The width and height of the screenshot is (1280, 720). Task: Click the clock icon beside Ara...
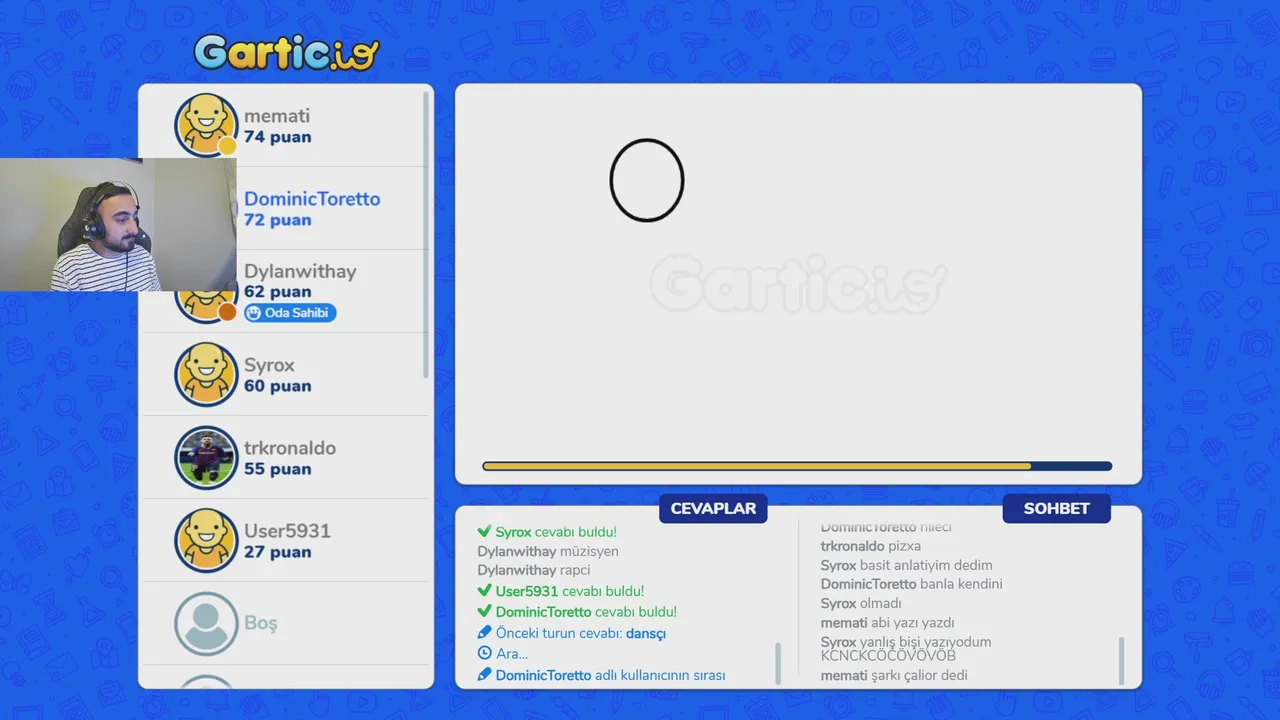pyautogui.click(x=484, y=653)
